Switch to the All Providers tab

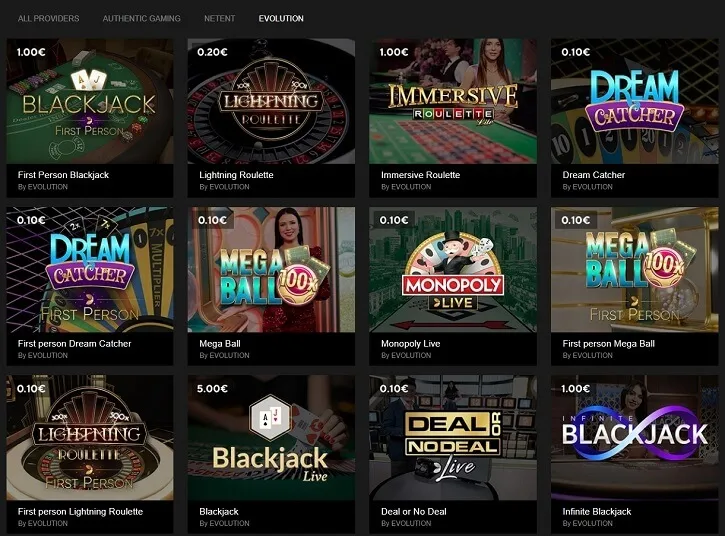(x=49, y=18)
